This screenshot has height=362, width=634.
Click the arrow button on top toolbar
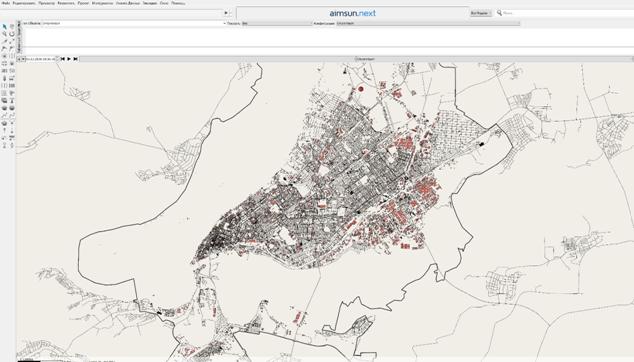(226, 13)
